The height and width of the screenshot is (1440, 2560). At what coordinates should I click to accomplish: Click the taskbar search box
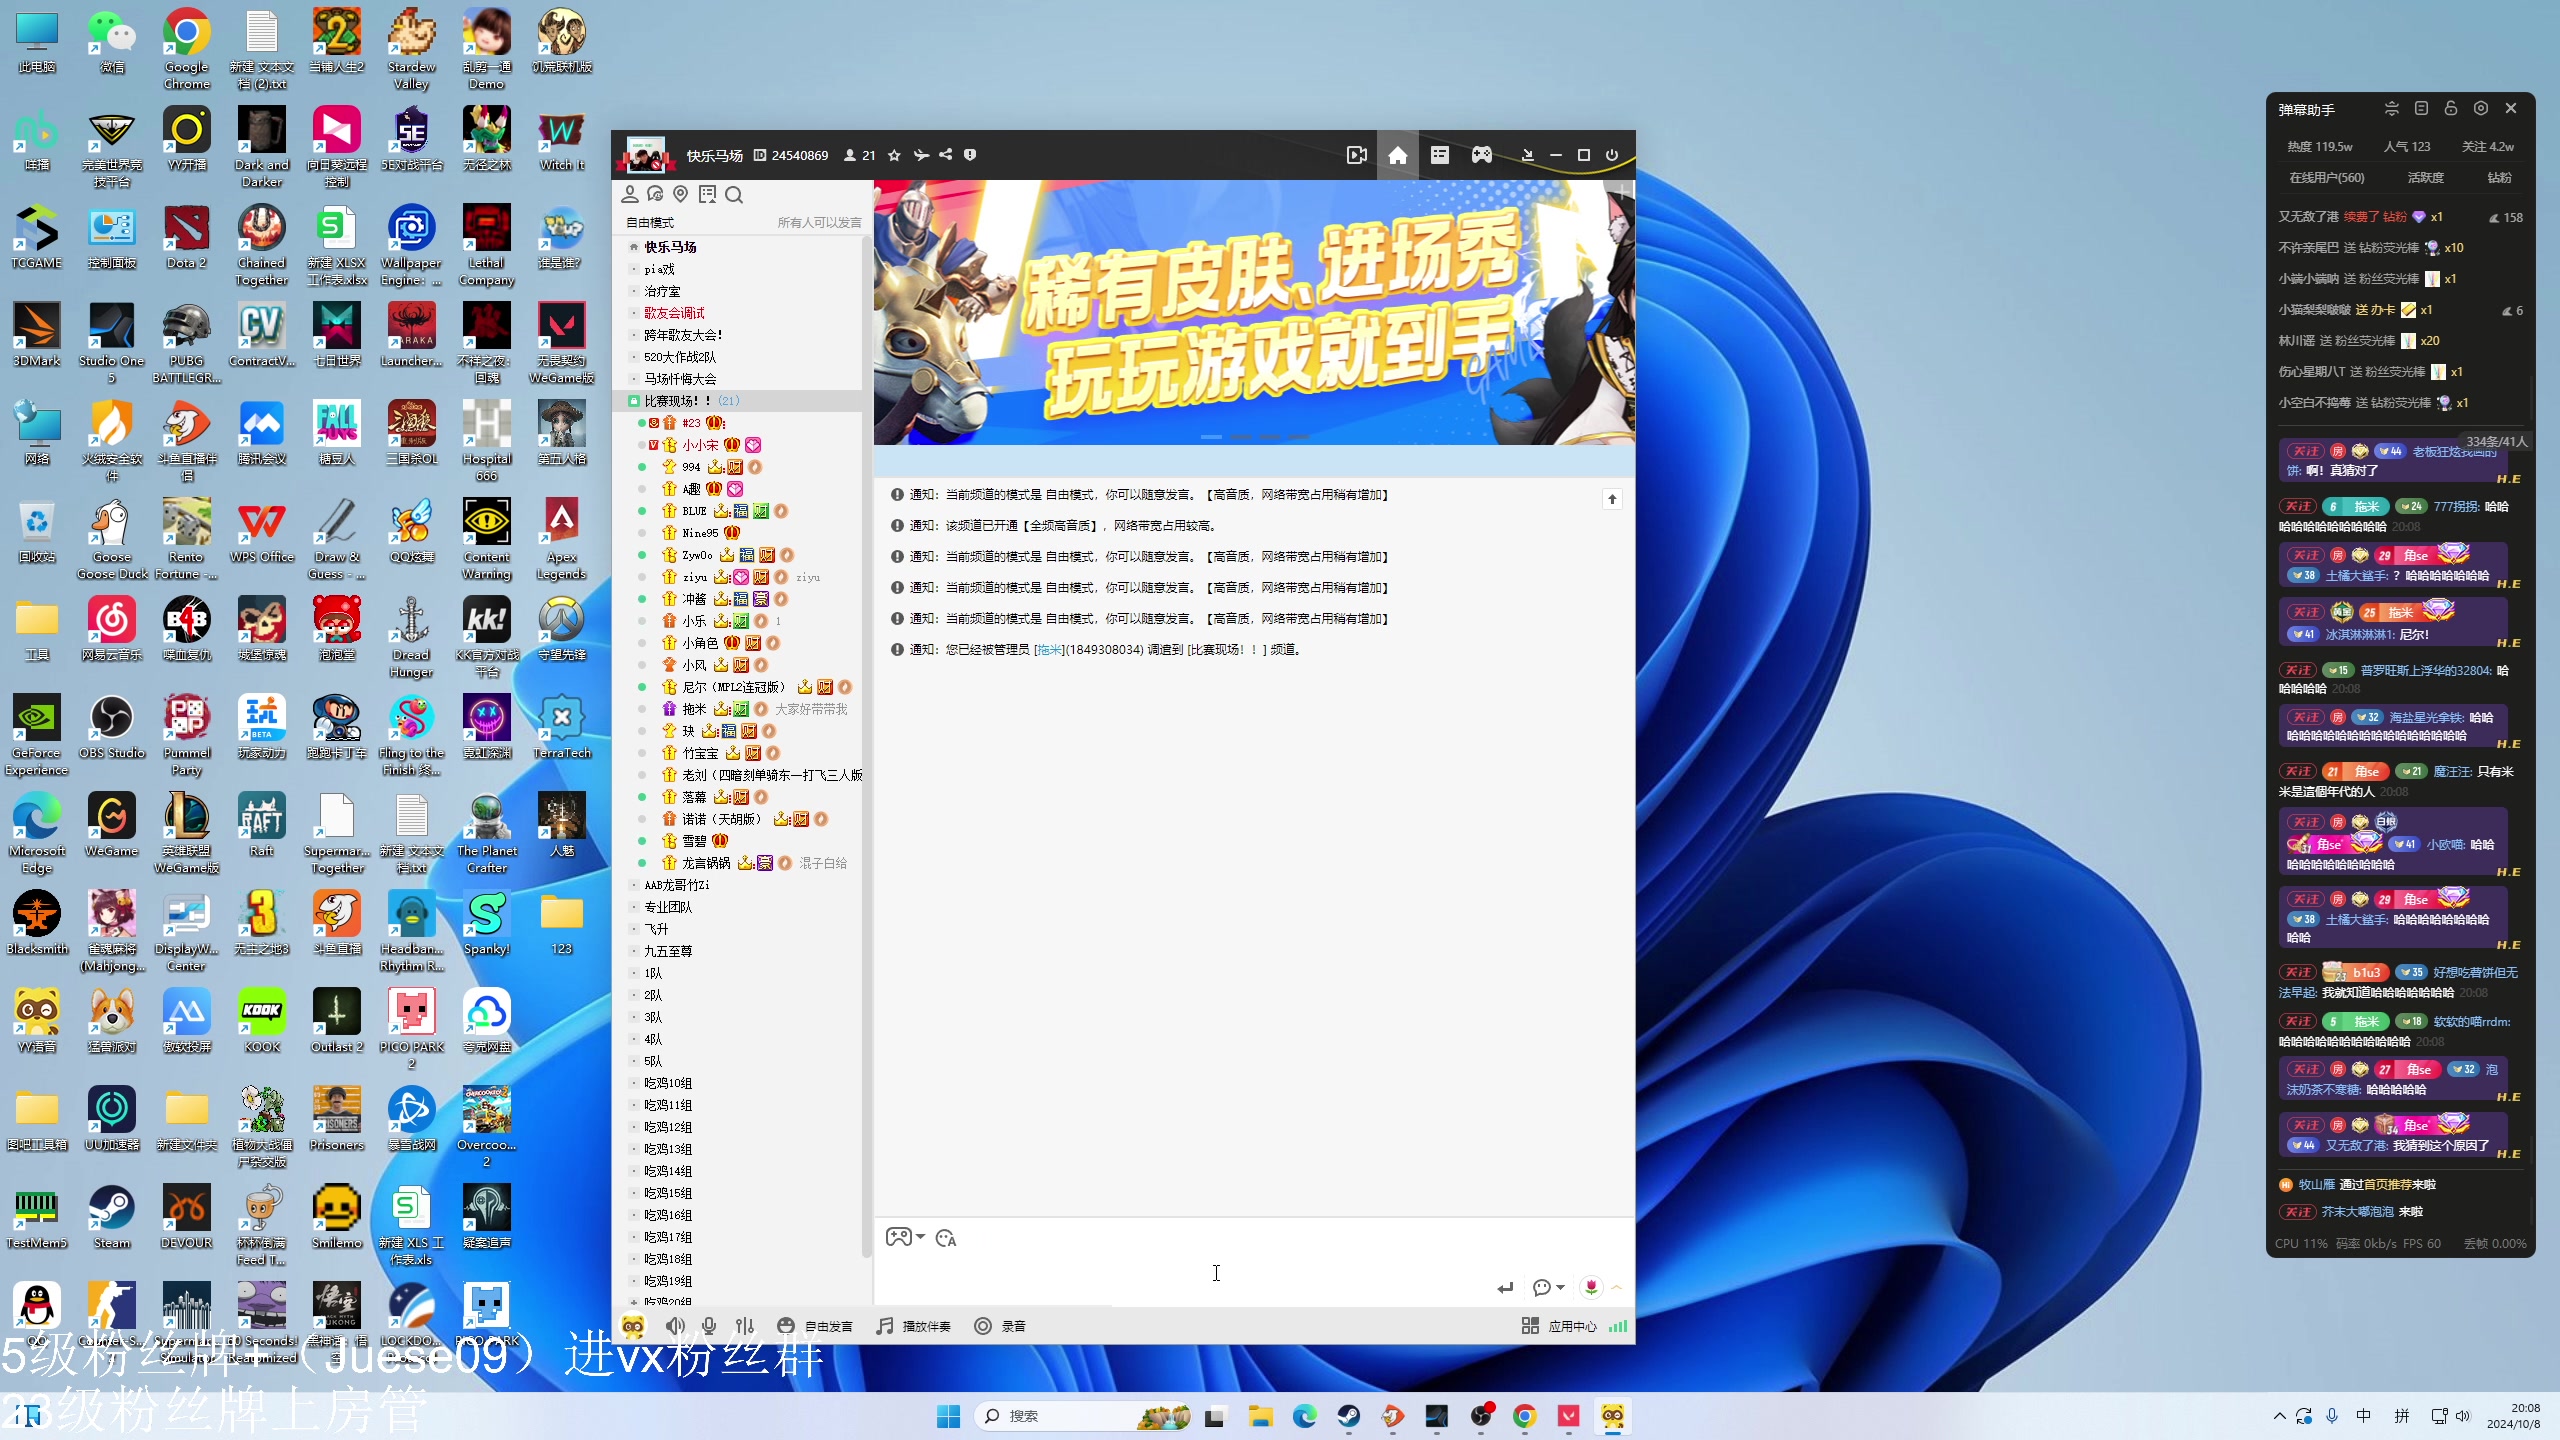1083,1416
